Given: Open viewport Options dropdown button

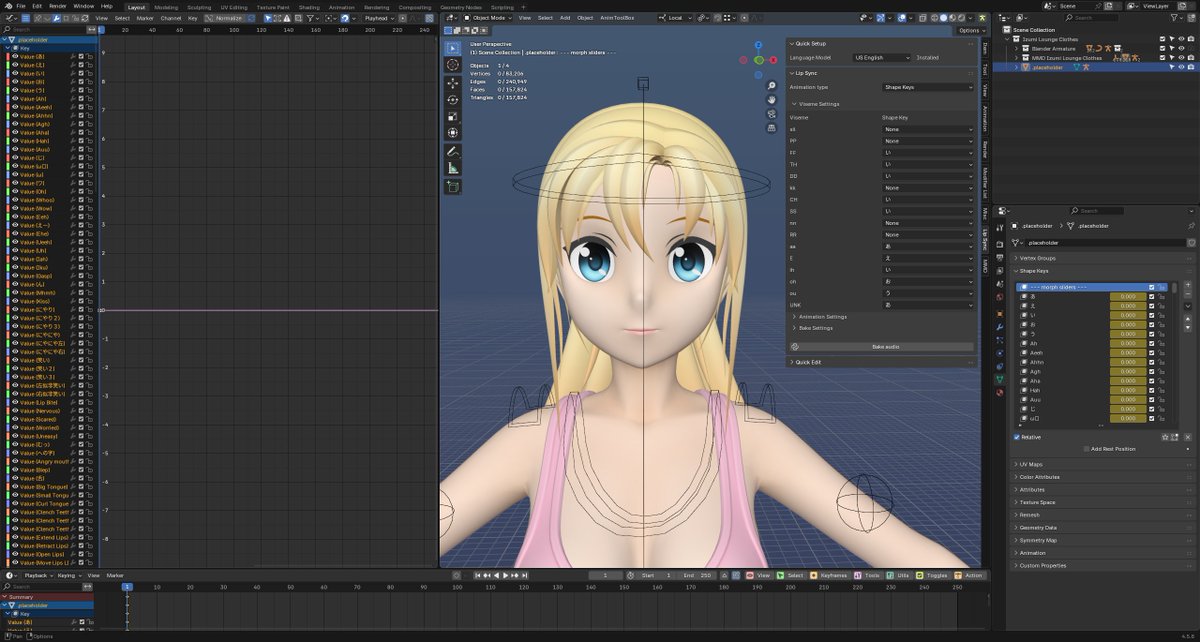Looking at the screenshot, I should point(969,31).
